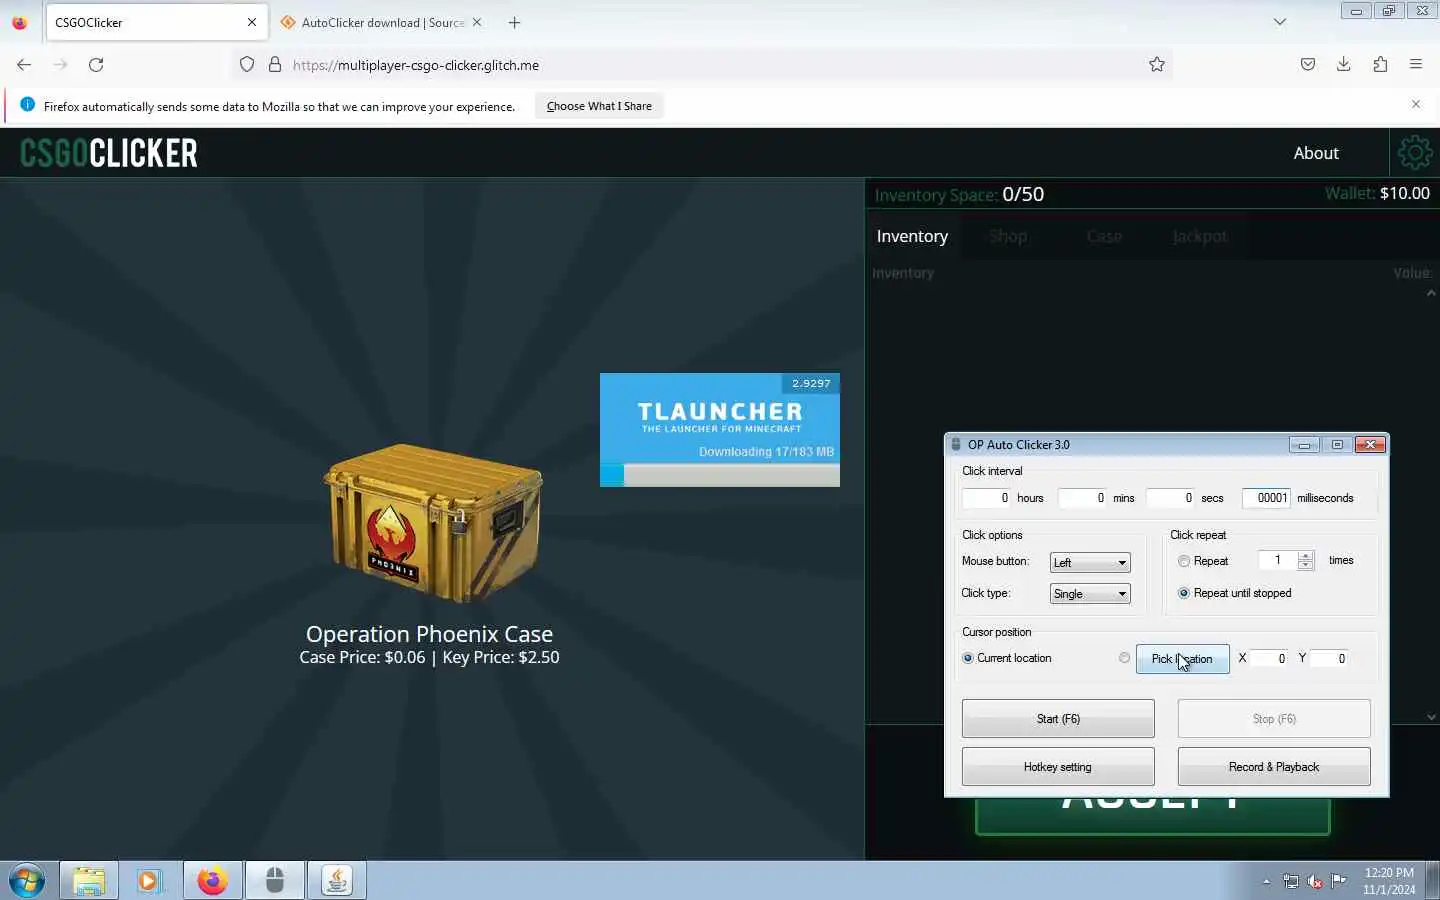The image size is (1440, 900).
Task: Click the CSGOCLICKER logo
Action: click(x=109, y=153)
